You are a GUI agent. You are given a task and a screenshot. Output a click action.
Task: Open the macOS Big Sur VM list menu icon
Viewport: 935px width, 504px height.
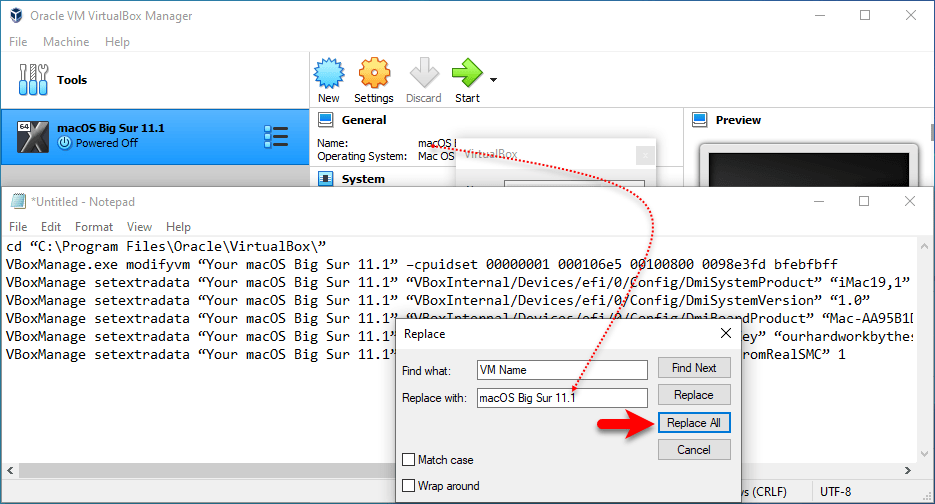[276, 137]
